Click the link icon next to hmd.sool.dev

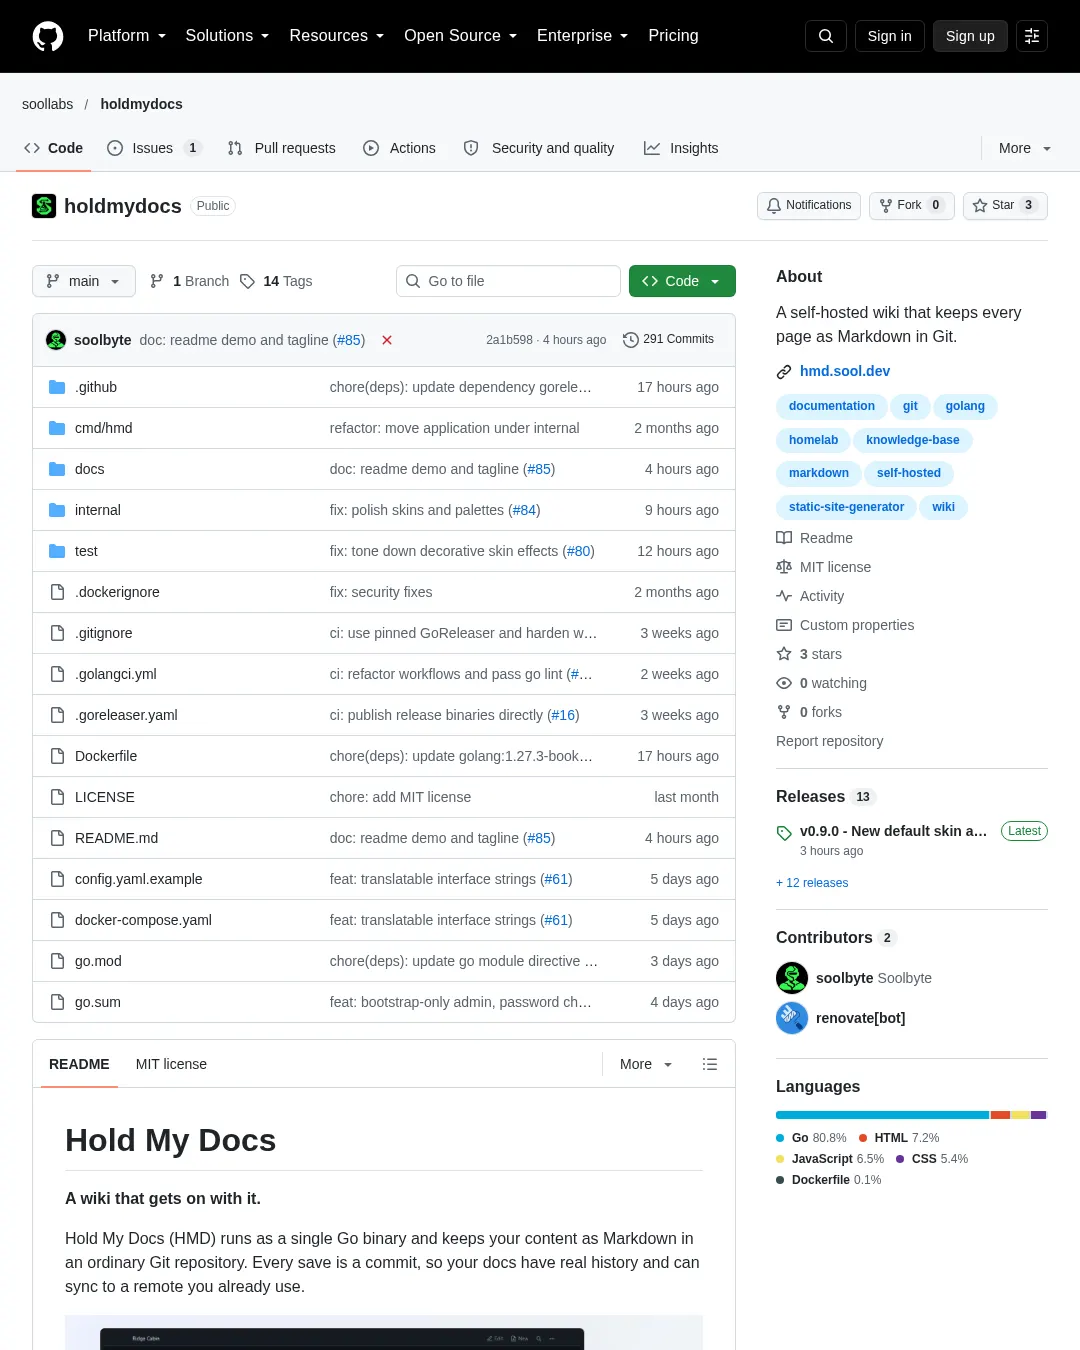point(784,372)
